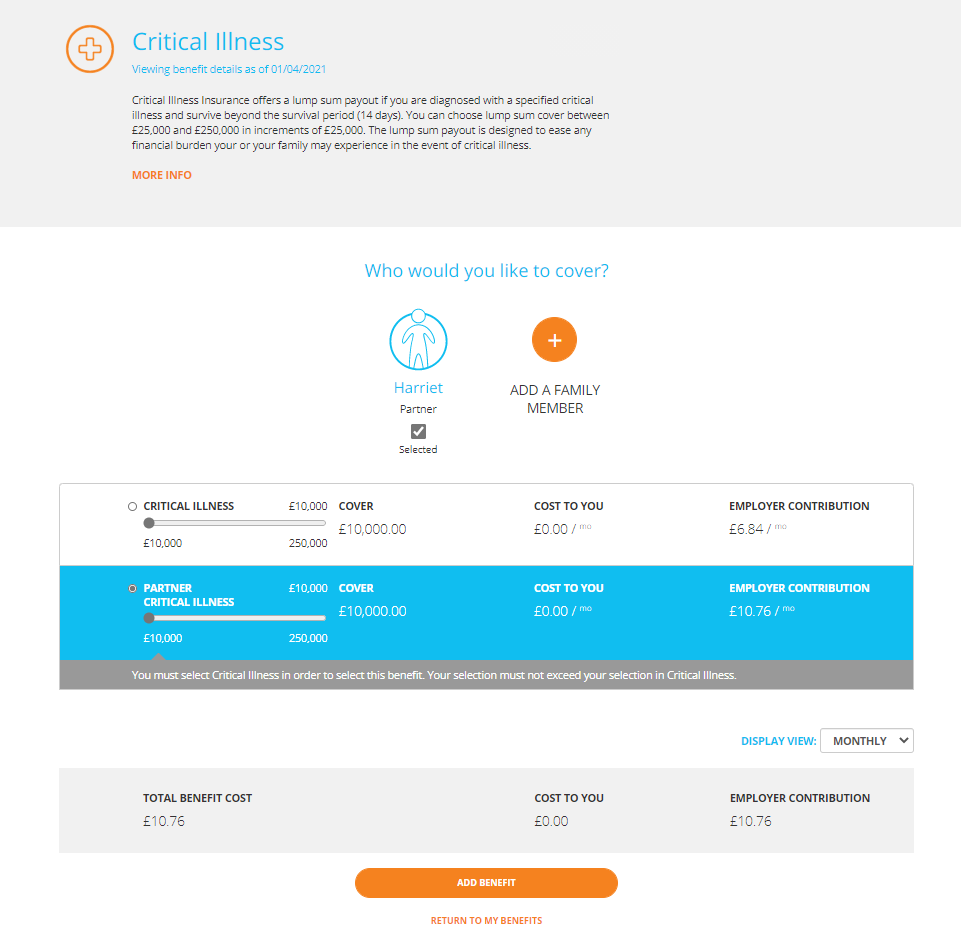Viewport: 961px width, 946px height.
Task: Open the Display View Monthly dropdown
Action: [x=867, y=741]
